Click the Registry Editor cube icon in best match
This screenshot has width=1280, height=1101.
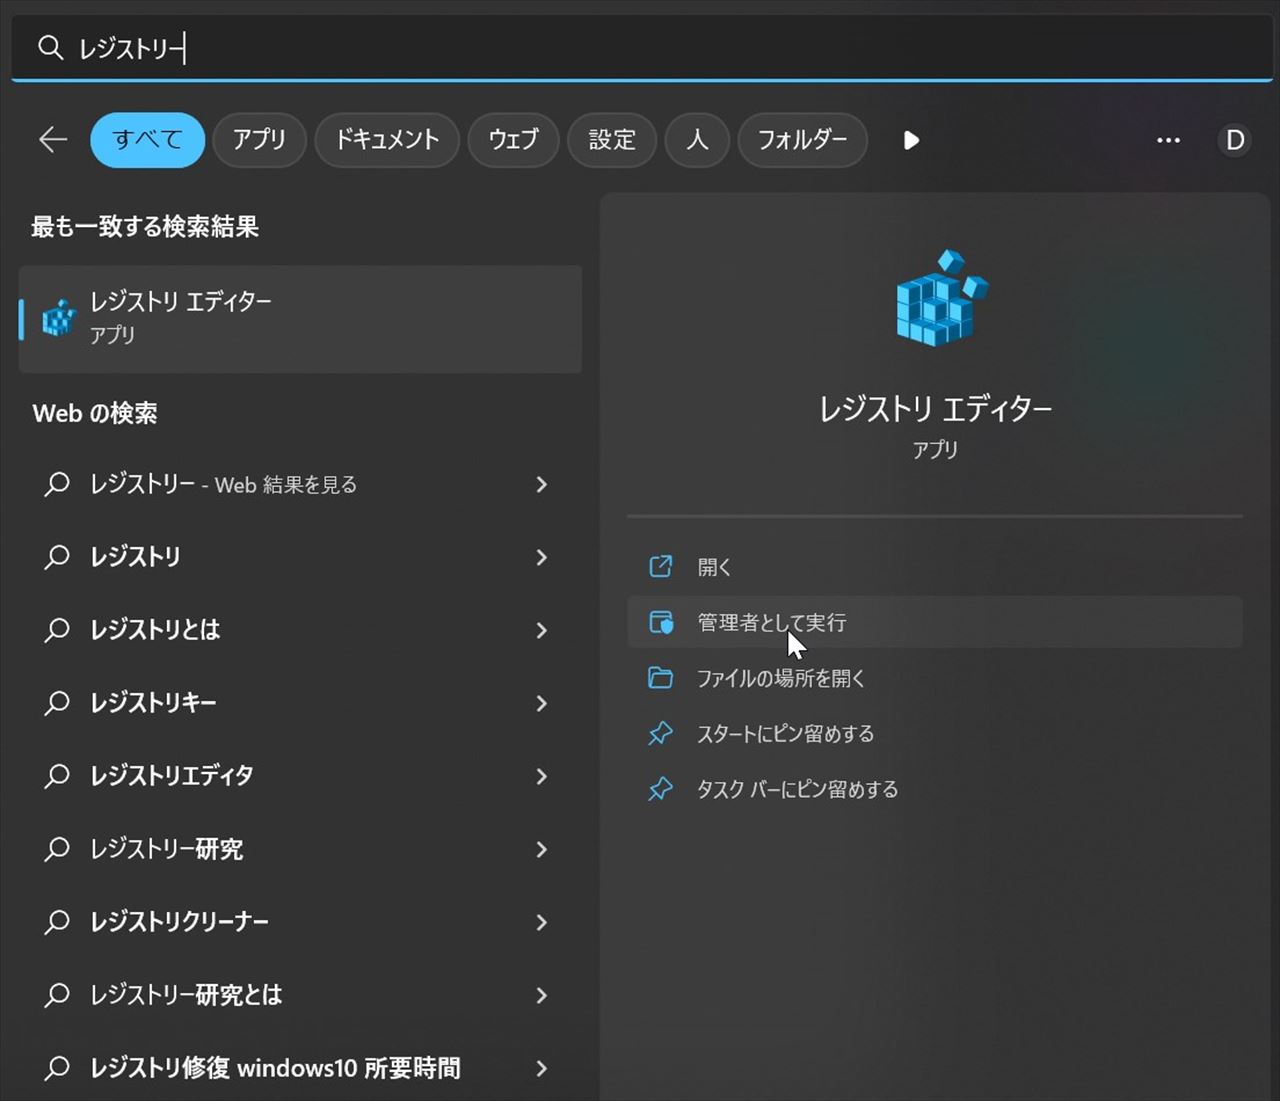point(59,319)
